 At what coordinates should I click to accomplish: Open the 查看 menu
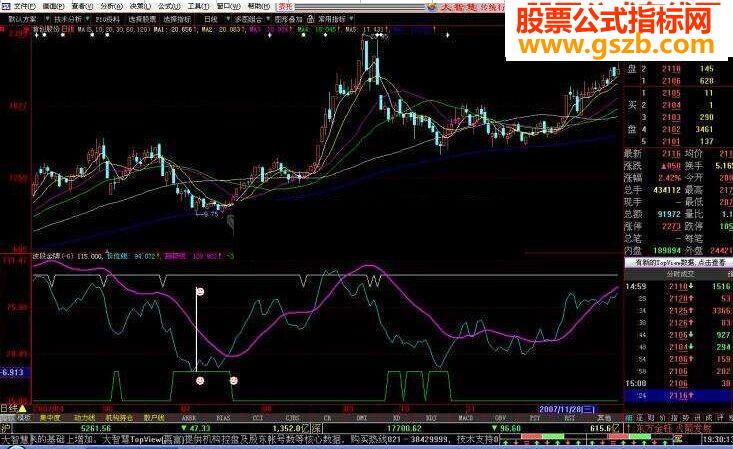click(x=82, y=6)
